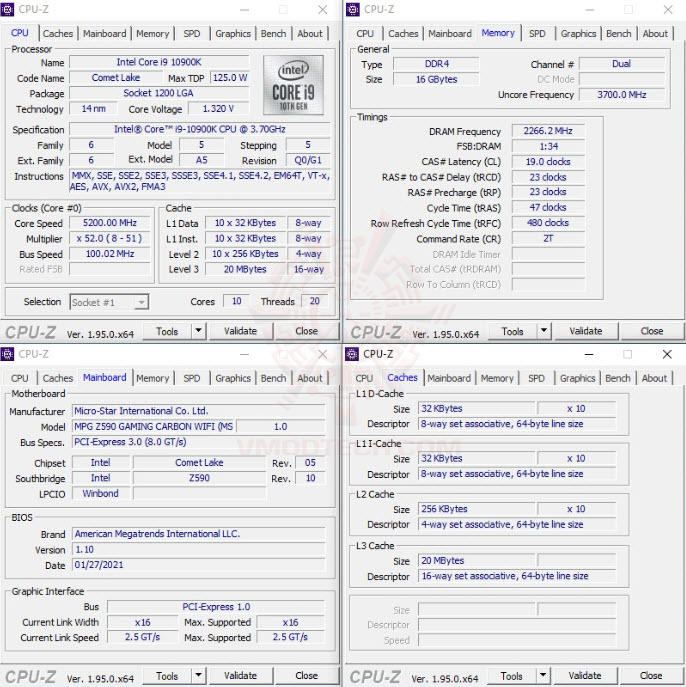686x687 pixels.
Task: Open Bench tab in CPU window
Action: point(273,33)
